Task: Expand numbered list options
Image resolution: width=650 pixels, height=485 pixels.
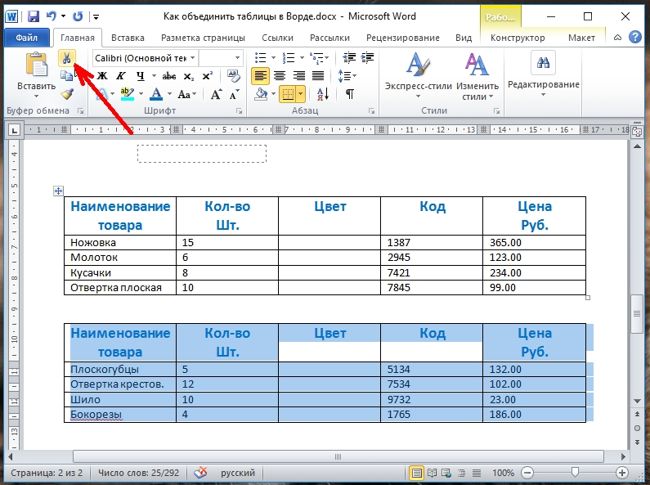Action: pos(302,58)
